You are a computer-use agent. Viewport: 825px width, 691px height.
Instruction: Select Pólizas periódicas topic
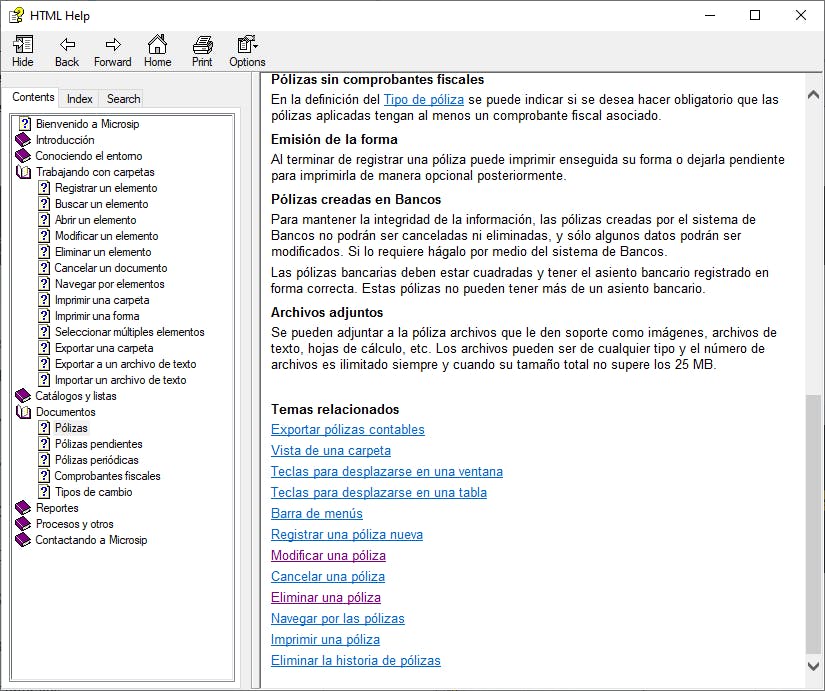(x=96, y=460)
